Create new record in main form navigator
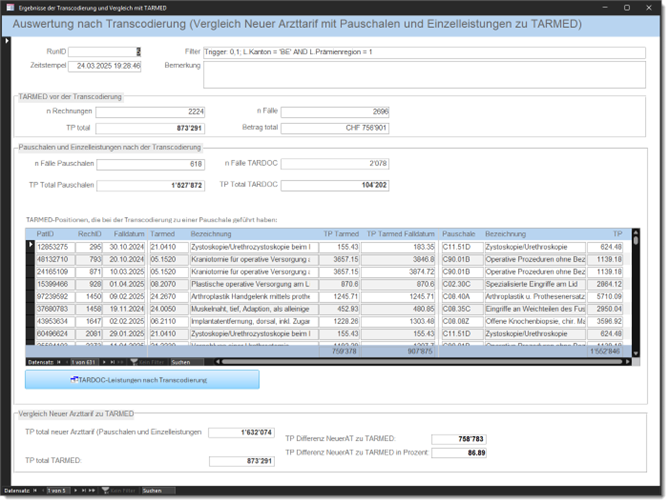The width and height of the screenshot is (669, 503). click(92, 491)
